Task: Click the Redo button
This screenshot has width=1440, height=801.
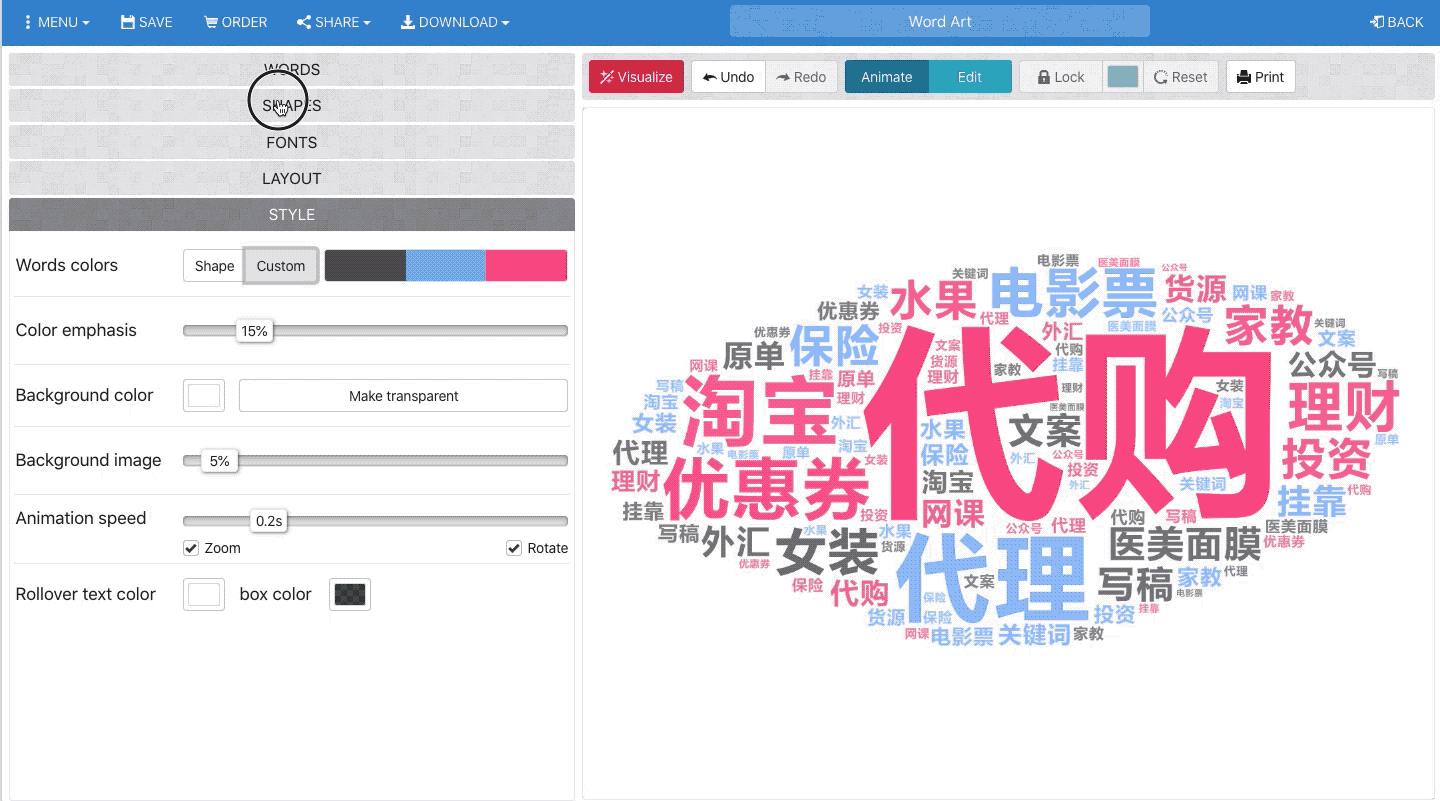Action: [801, 77]
